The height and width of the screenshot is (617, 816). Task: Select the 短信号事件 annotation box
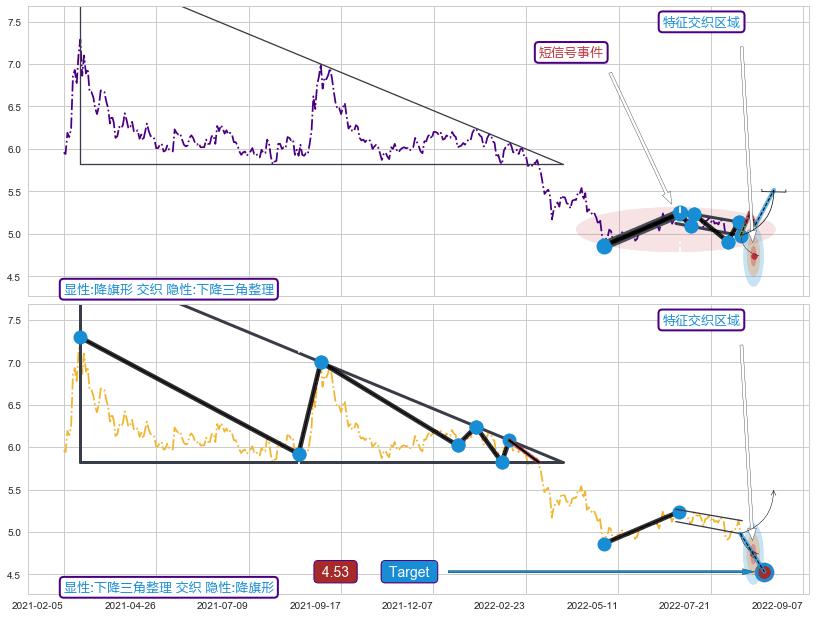point(572,53)
